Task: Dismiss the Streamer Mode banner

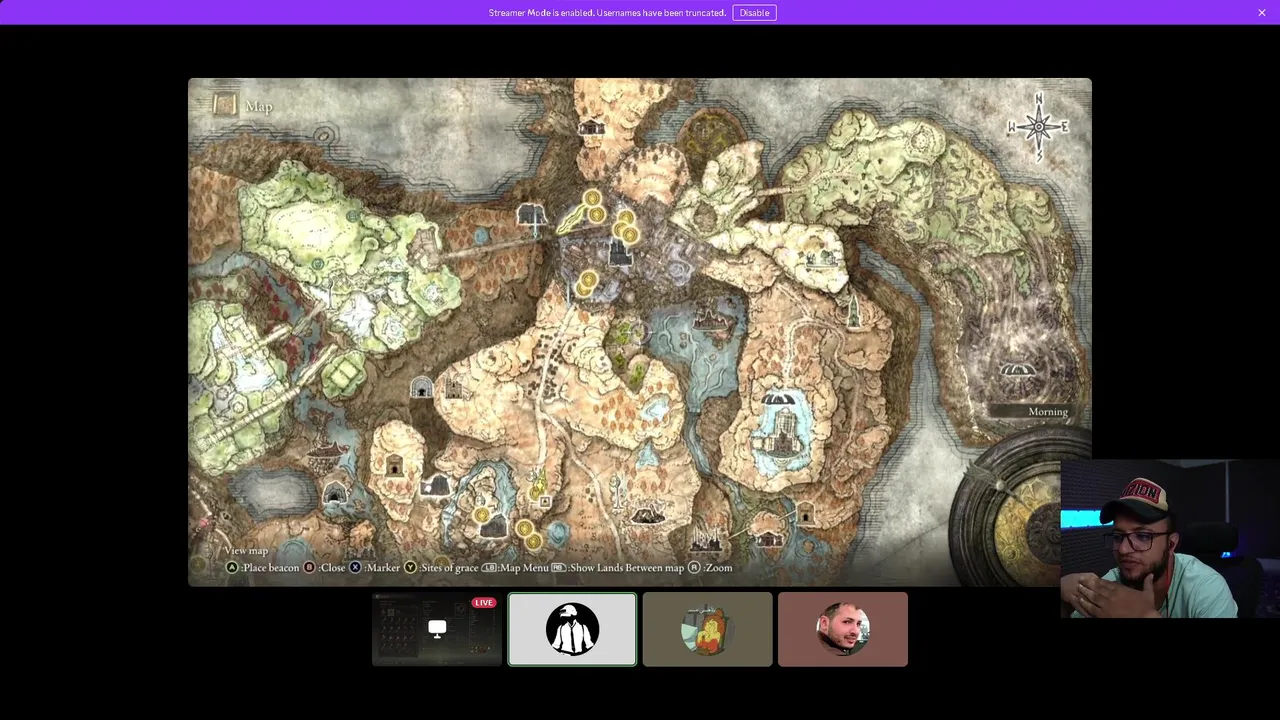Action: point(1262,13)
